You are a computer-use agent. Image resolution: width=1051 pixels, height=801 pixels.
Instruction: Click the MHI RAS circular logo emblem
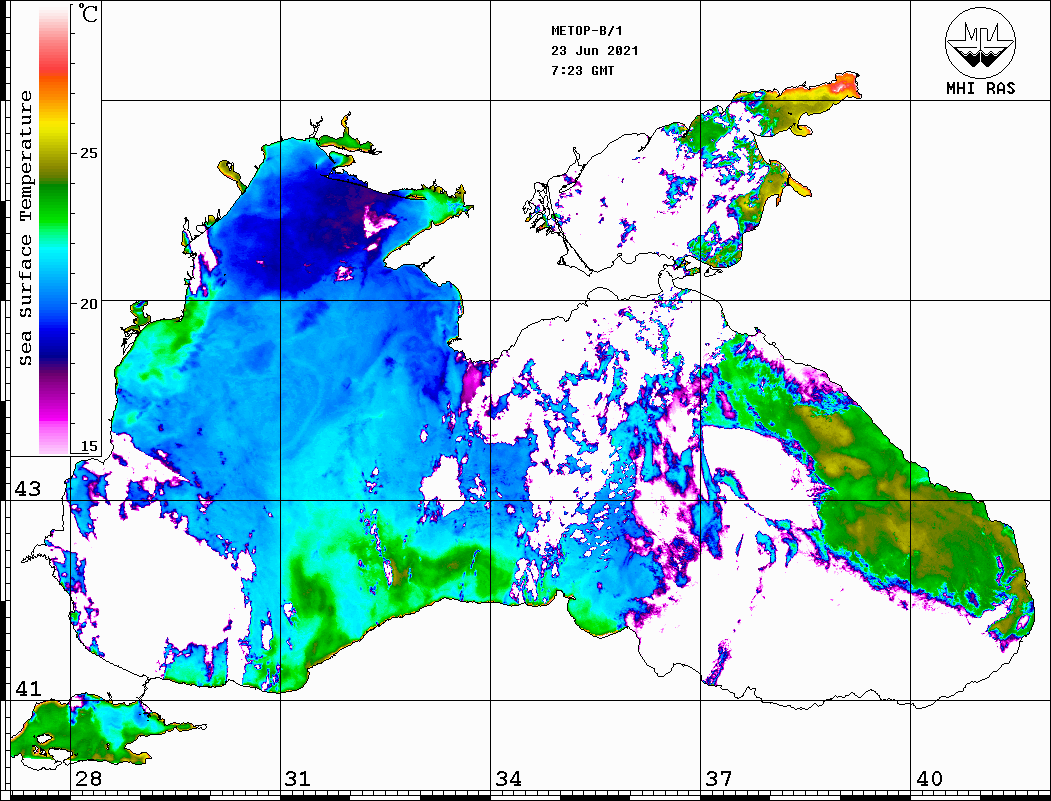click(x=980, y=42)
